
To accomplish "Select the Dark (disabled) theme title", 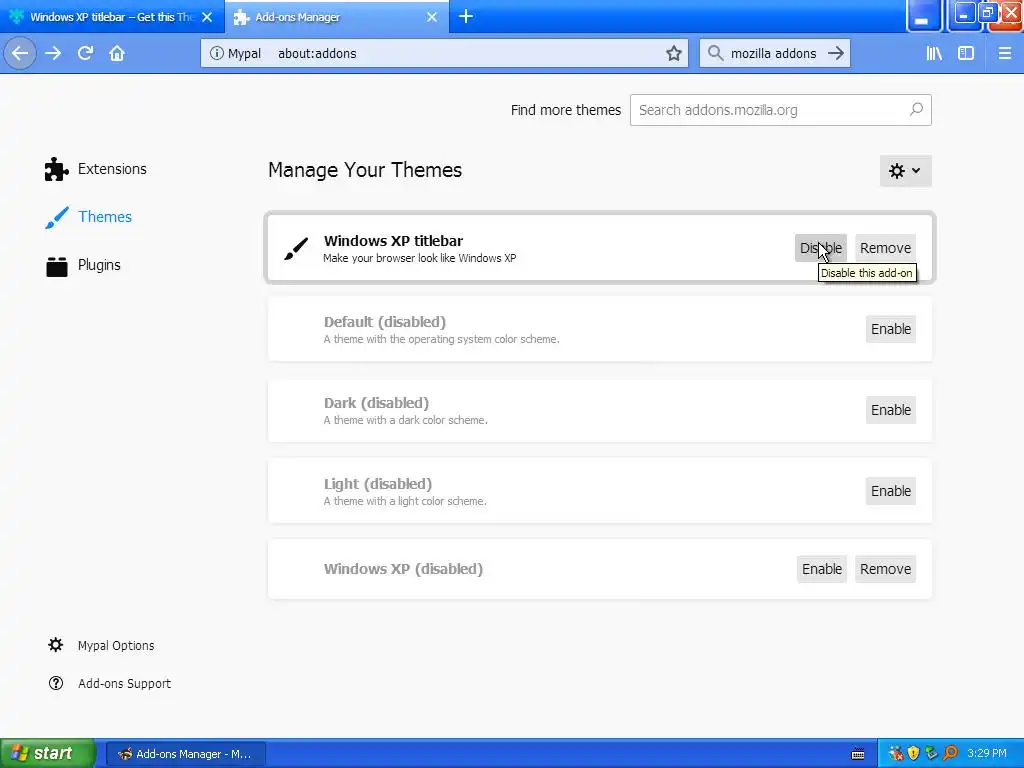I will pos(376,403).
